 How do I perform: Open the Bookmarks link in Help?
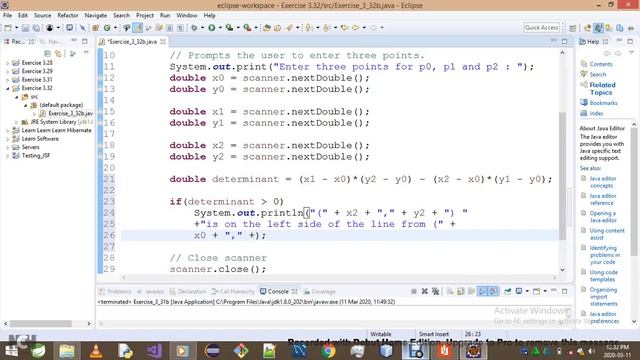(x=603, y=103)
